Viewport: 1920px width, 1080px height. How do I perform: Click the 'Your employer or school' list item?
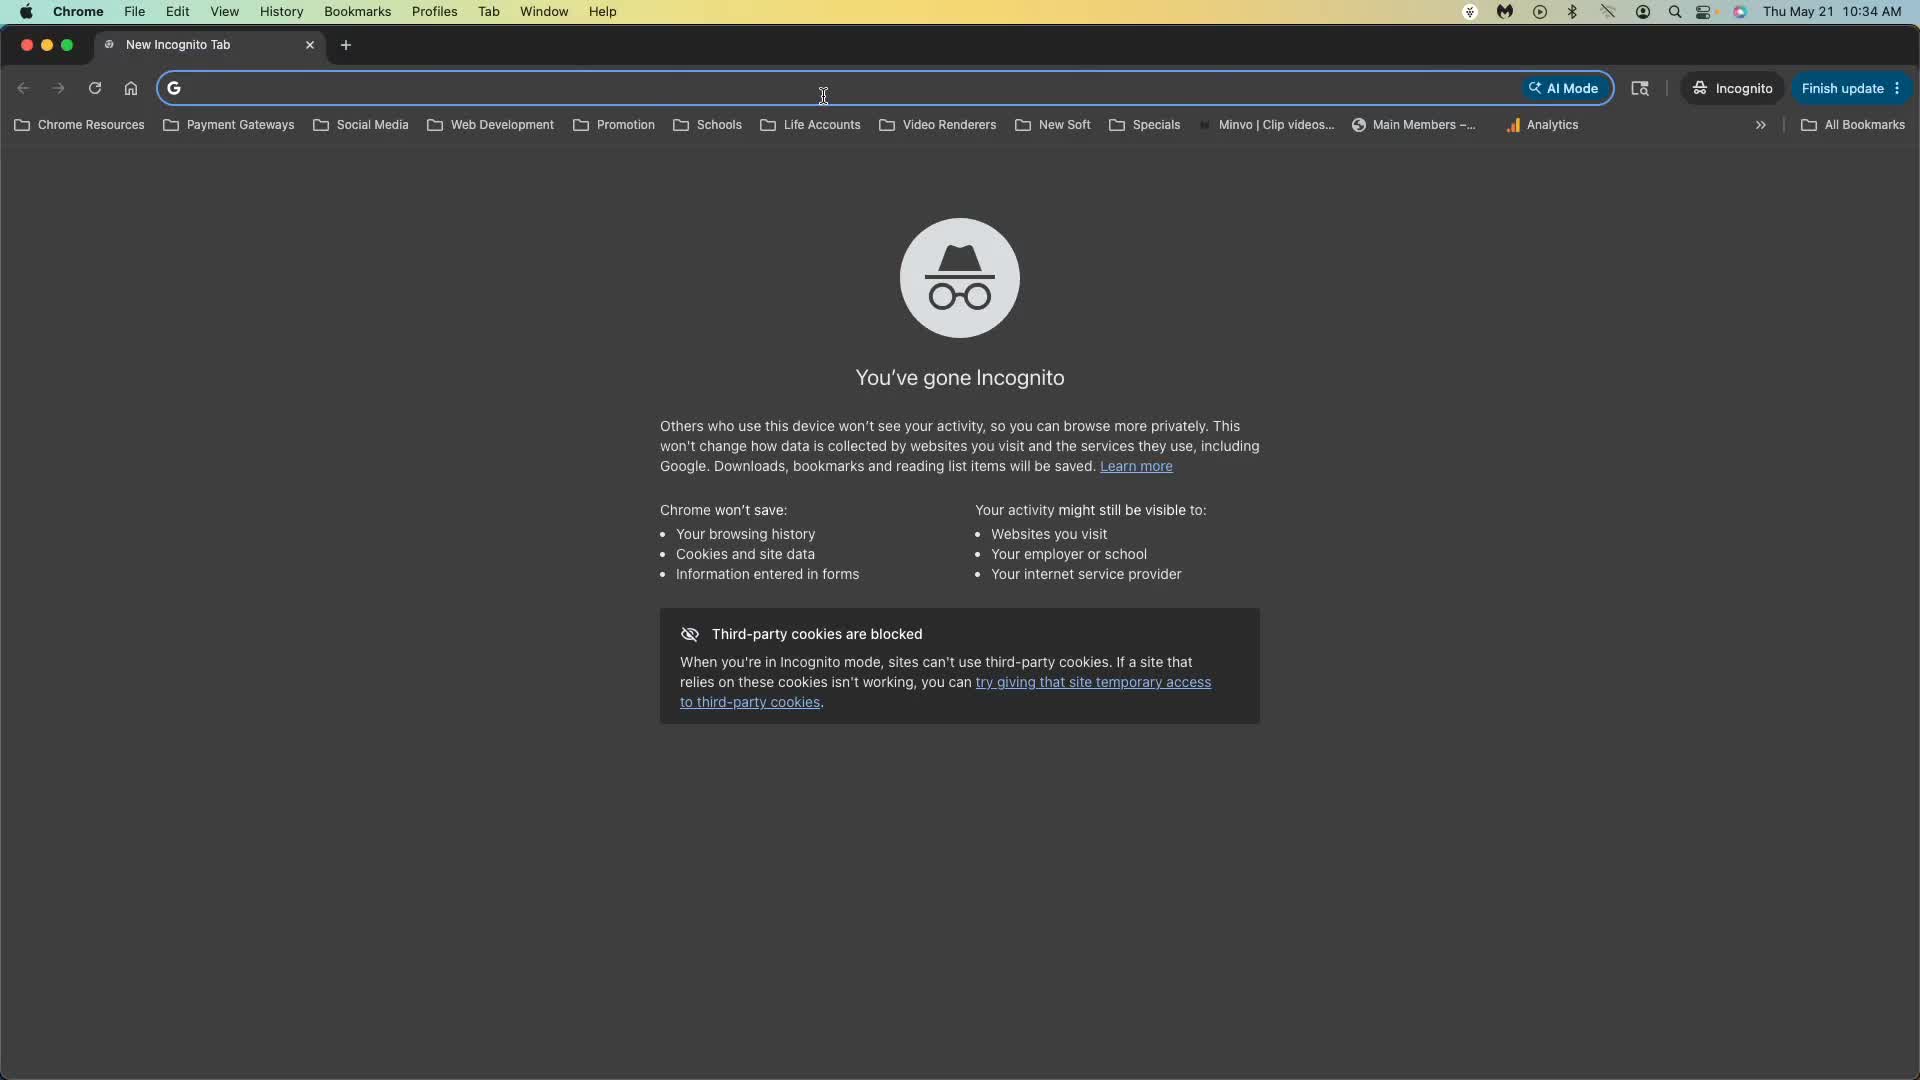click(x=1069, y=554)
